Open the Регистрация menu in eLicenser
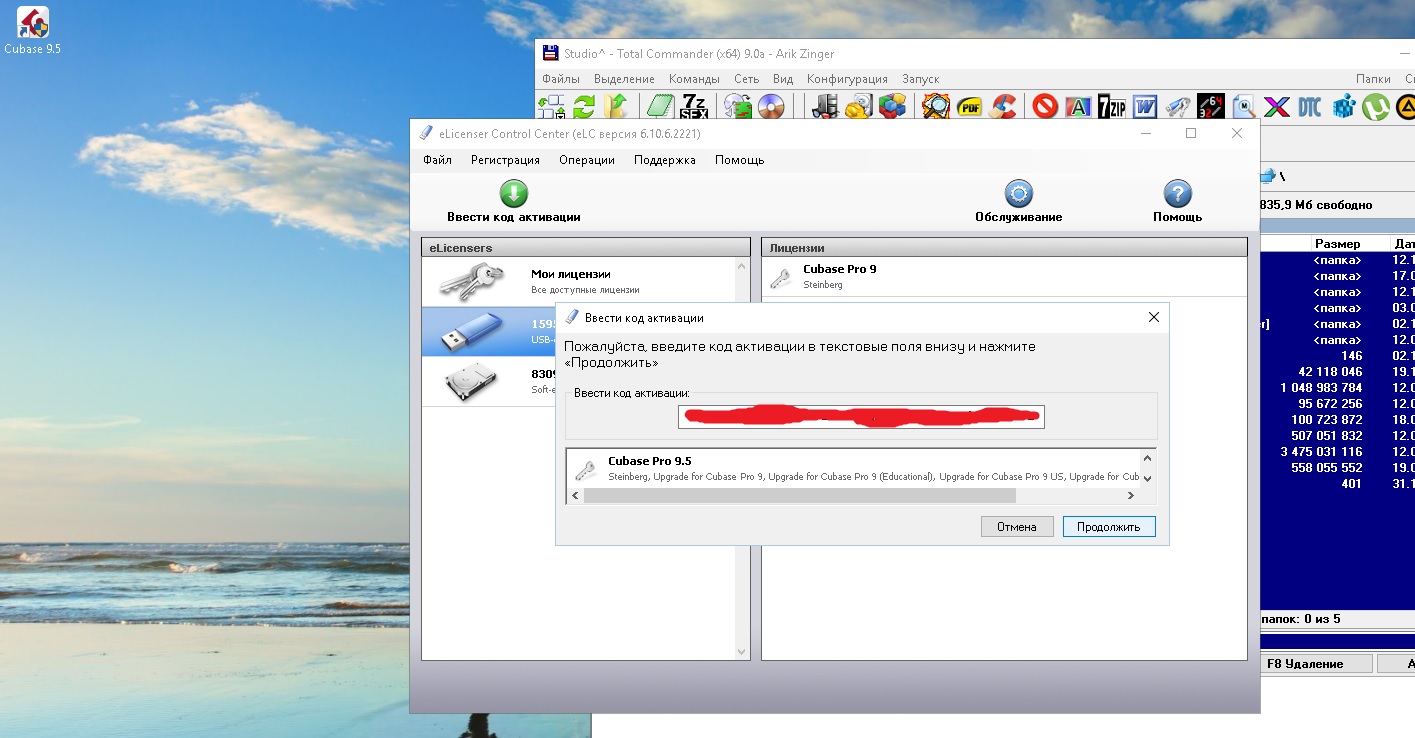The width and height of the screenshot is (1415, 738). 505,160
